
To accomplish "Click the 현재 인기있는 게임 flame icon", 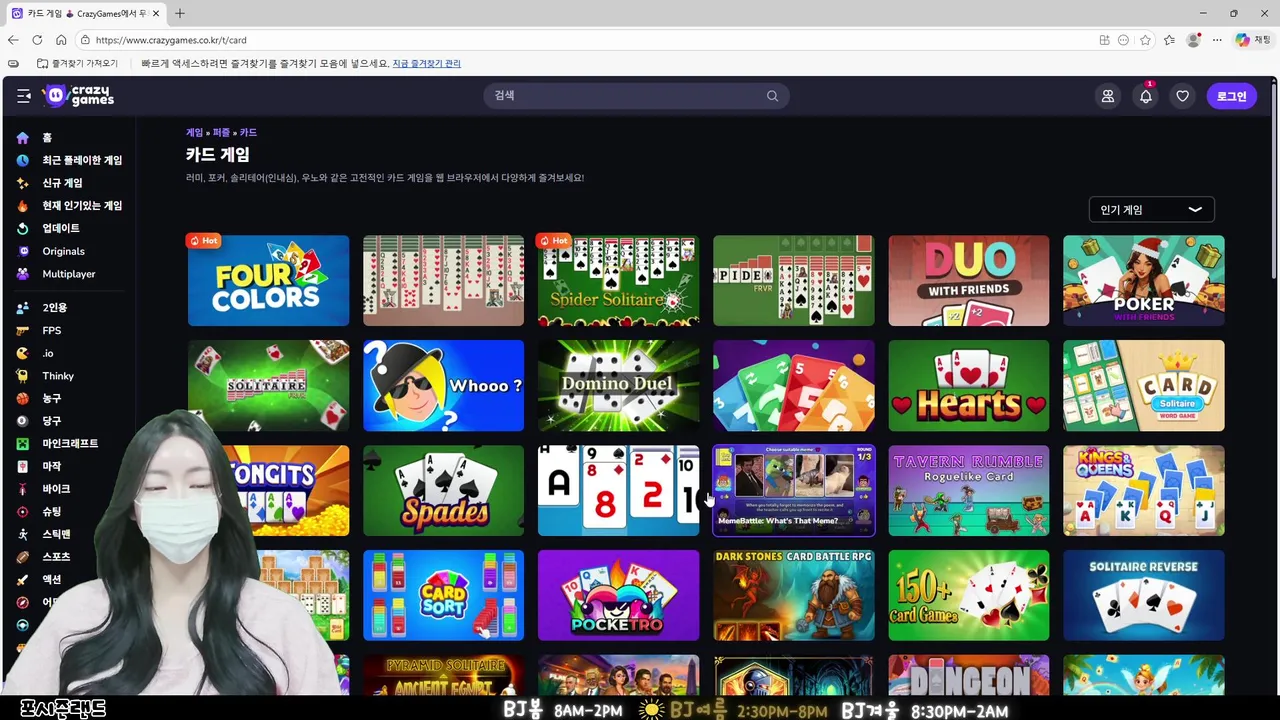I will [x=22, y=206].
